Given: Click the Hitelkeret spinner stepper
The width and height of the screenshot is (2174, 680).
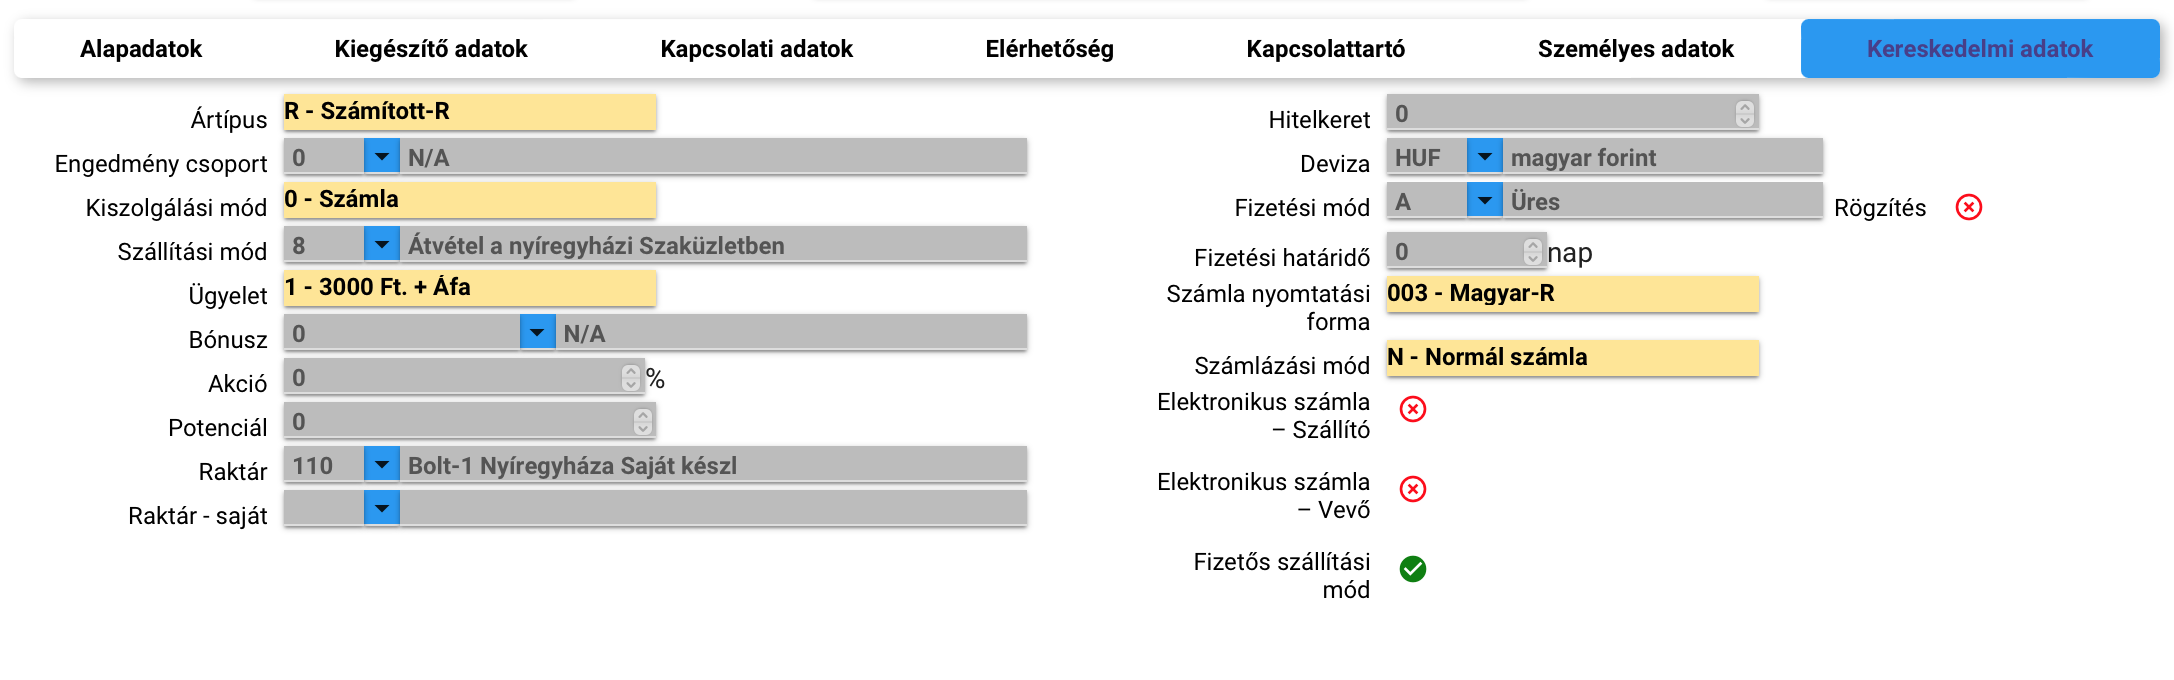Looking at the screenshot, I should pos(1744,113).
